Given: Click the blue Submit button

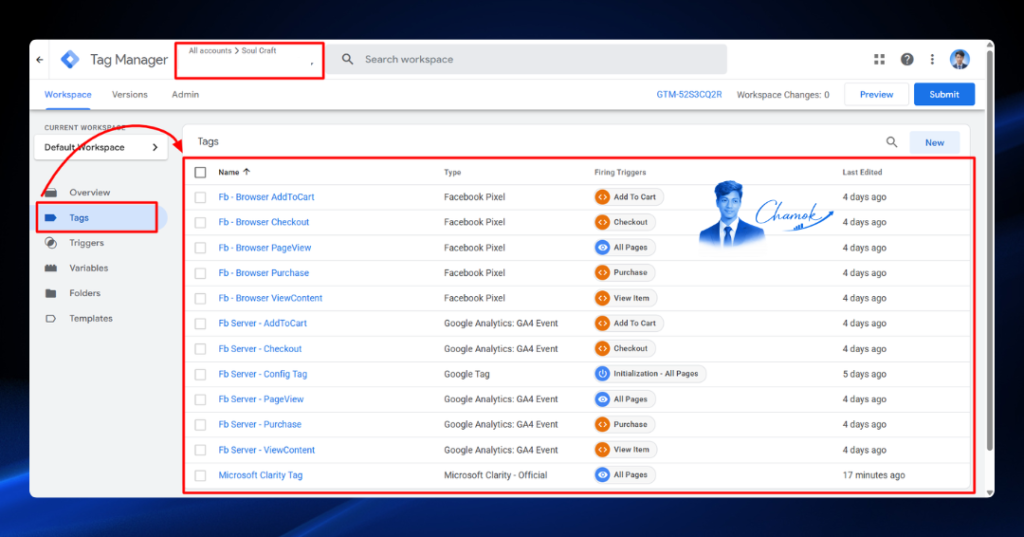Looking at the screenshot, I should coord(944,94).
